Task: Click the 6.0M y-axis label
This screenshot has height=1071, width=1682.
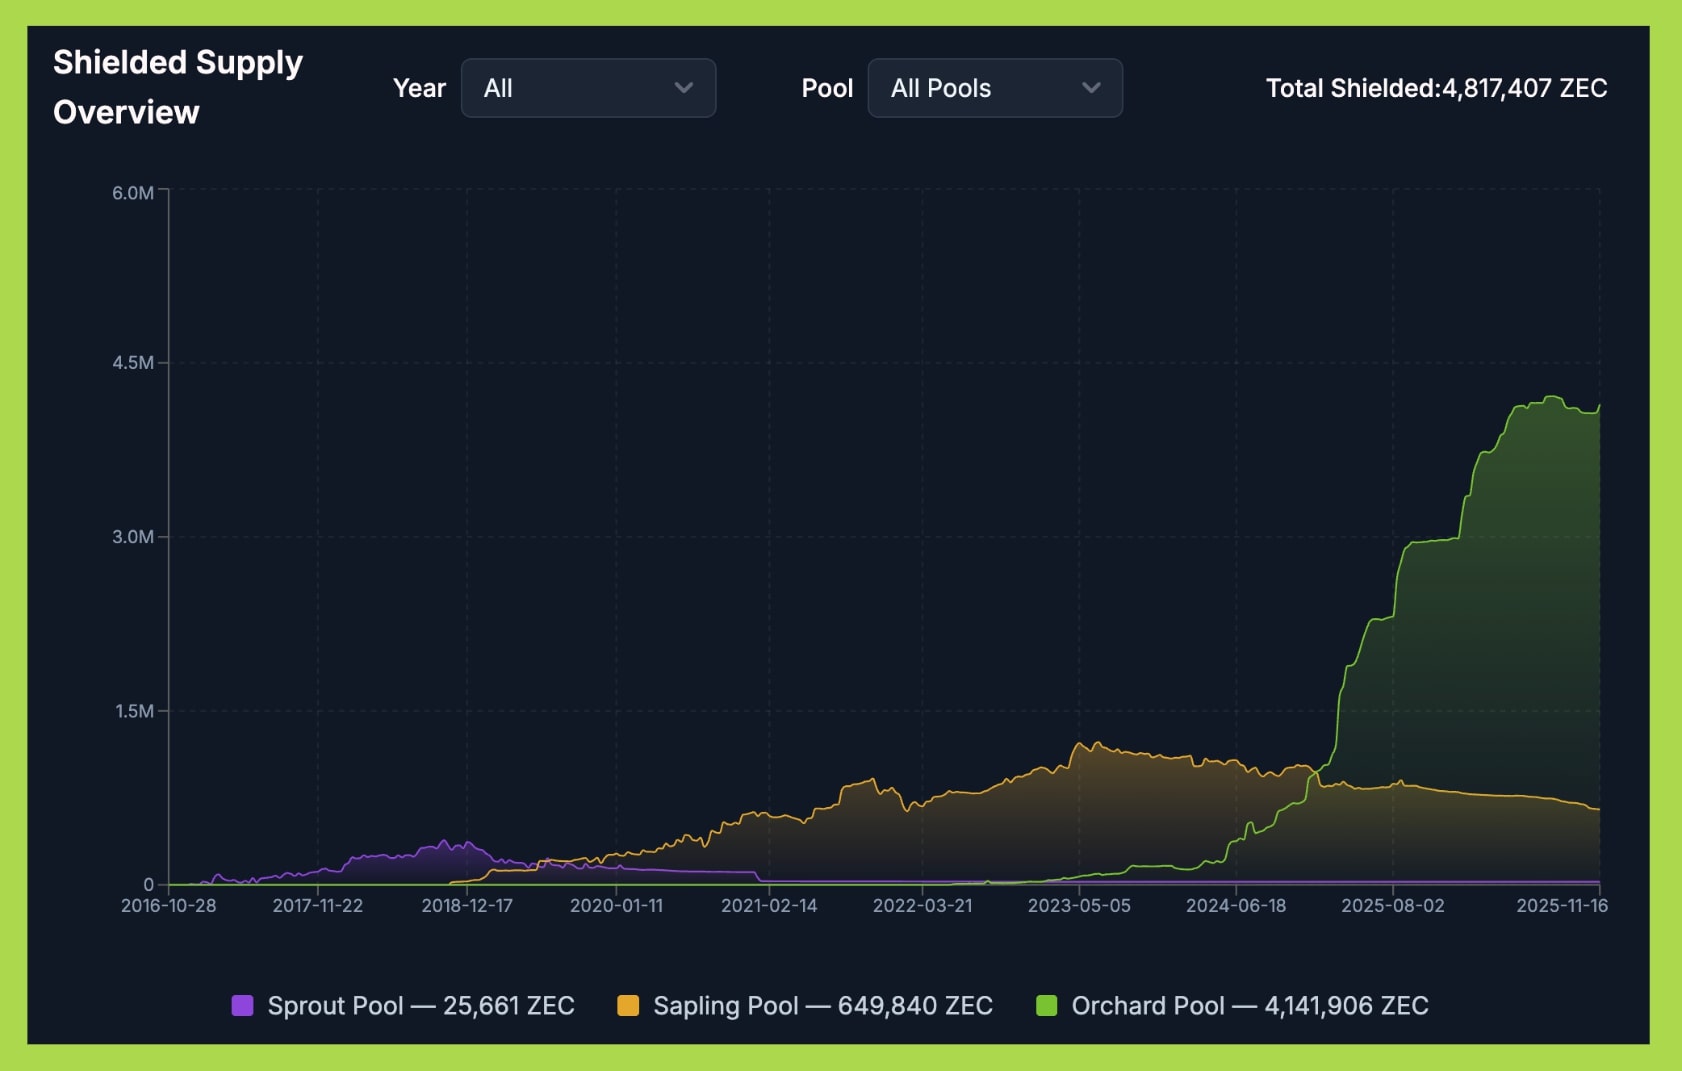Action: coord(133,193)
